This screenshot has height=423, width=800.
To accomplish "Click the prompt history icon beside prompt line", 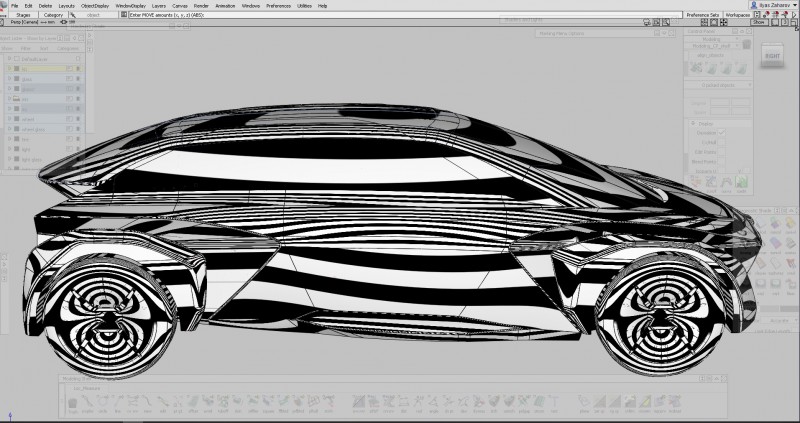I will pos(123,15).
